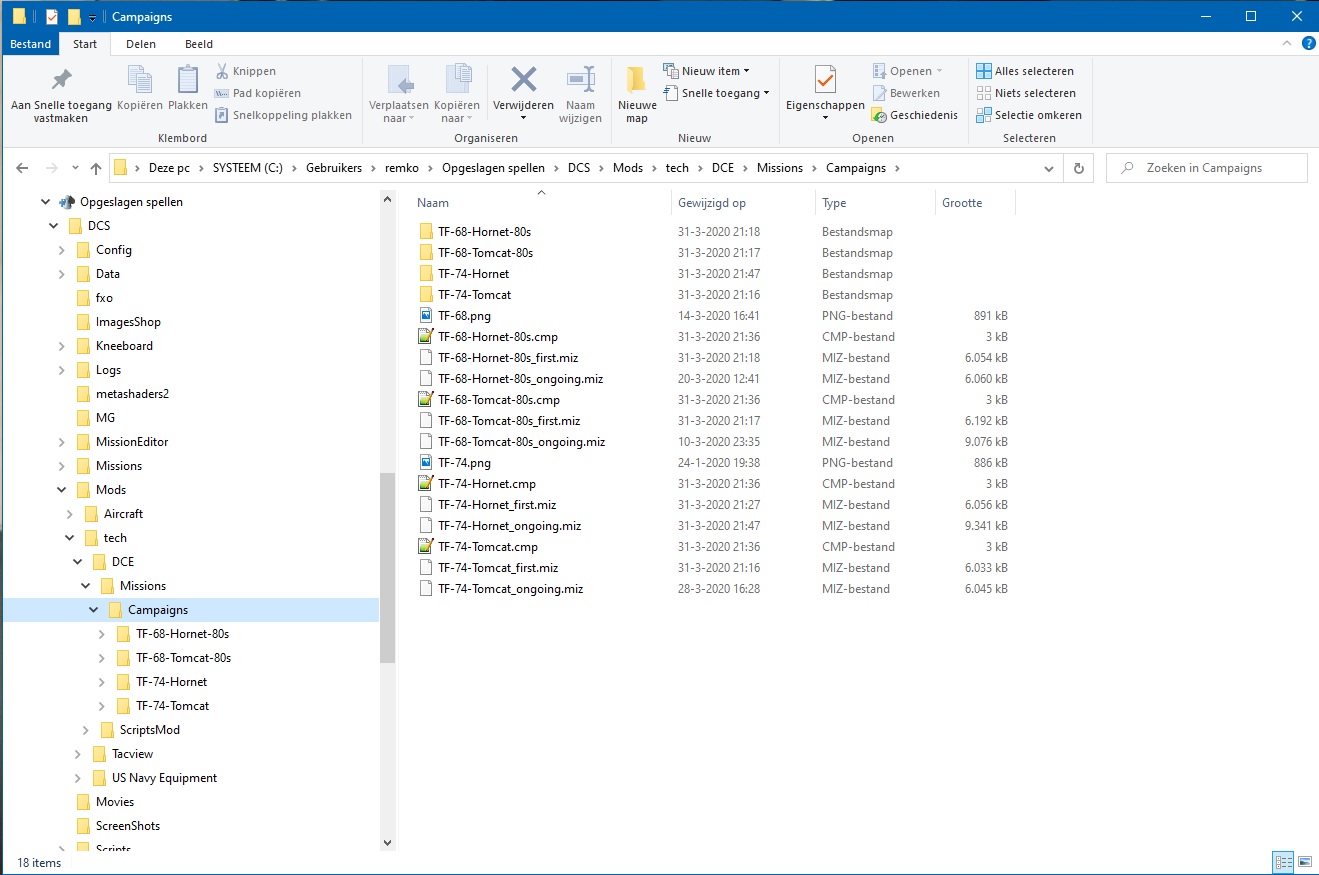Click DCS in the address breadcrumb

(x=579, y=168)
